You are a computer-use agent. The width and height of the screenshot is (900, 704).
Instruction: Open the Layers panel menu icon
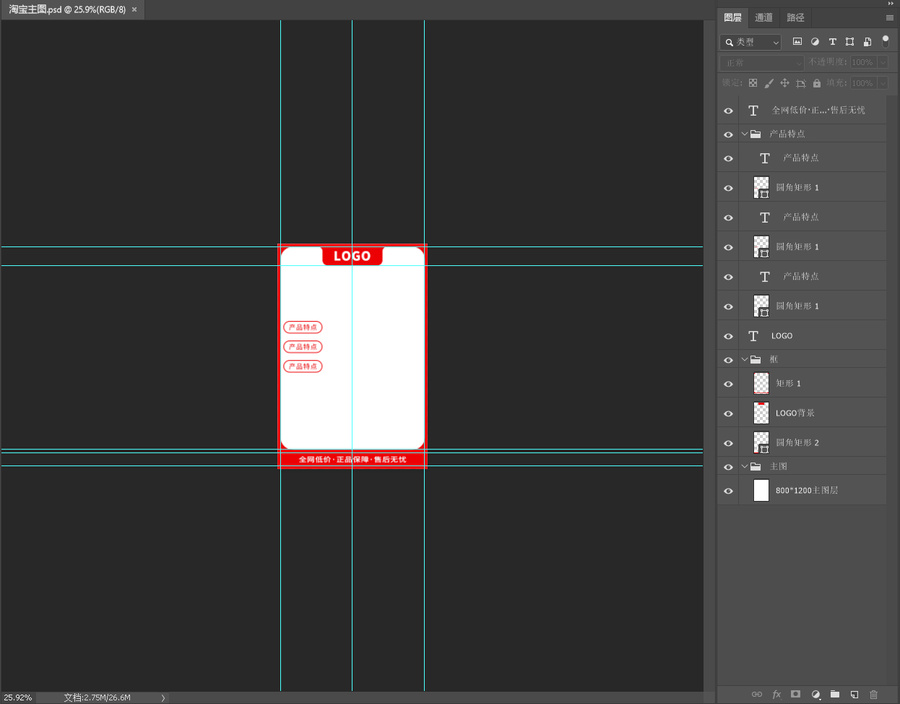click(x=890, y=18)
